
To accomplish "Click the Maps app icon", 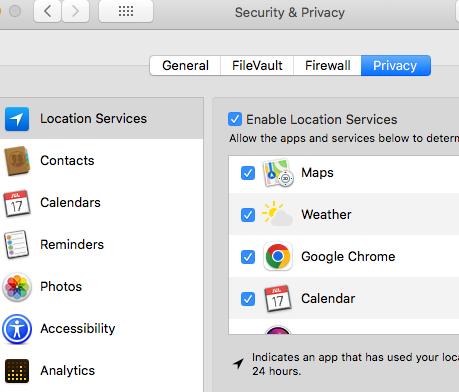I will pos(278,173).
